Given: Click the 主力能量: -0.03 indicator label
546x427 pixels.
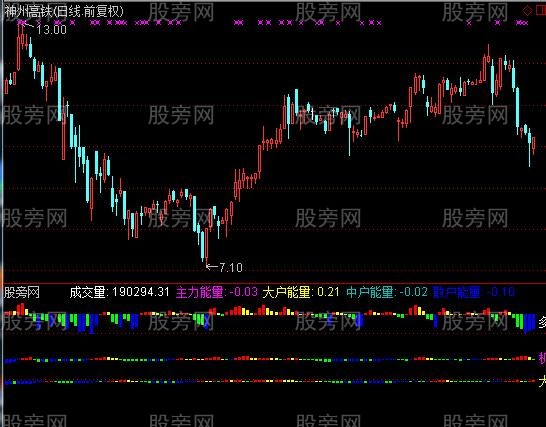Looking at the screenshot, I should [x=217, y=292].
